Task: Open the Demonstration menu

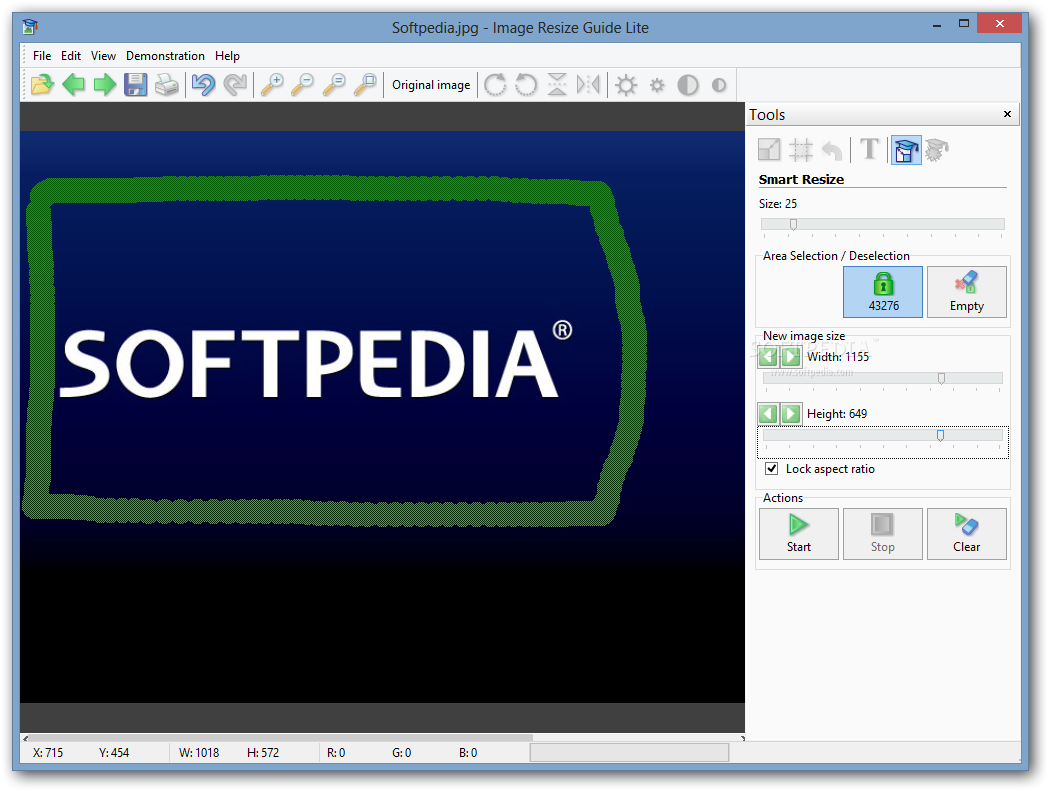Action: [x=165, y=56]
